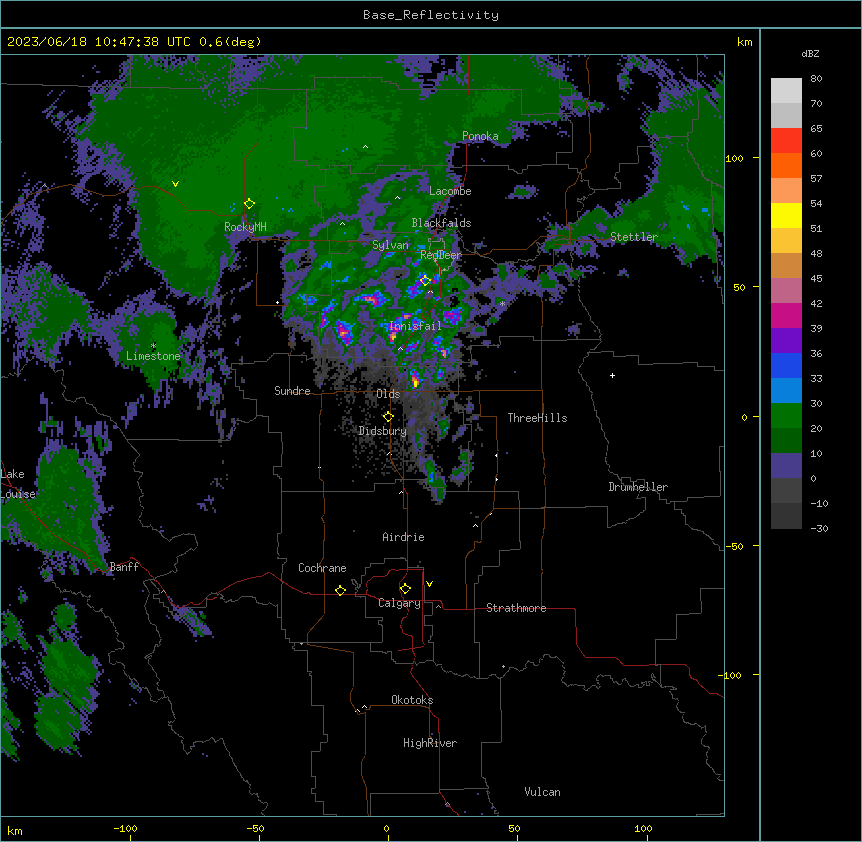Select the Airdrie label
The width and height of the screenshot is (862, 842).
(x=404, y=537)
